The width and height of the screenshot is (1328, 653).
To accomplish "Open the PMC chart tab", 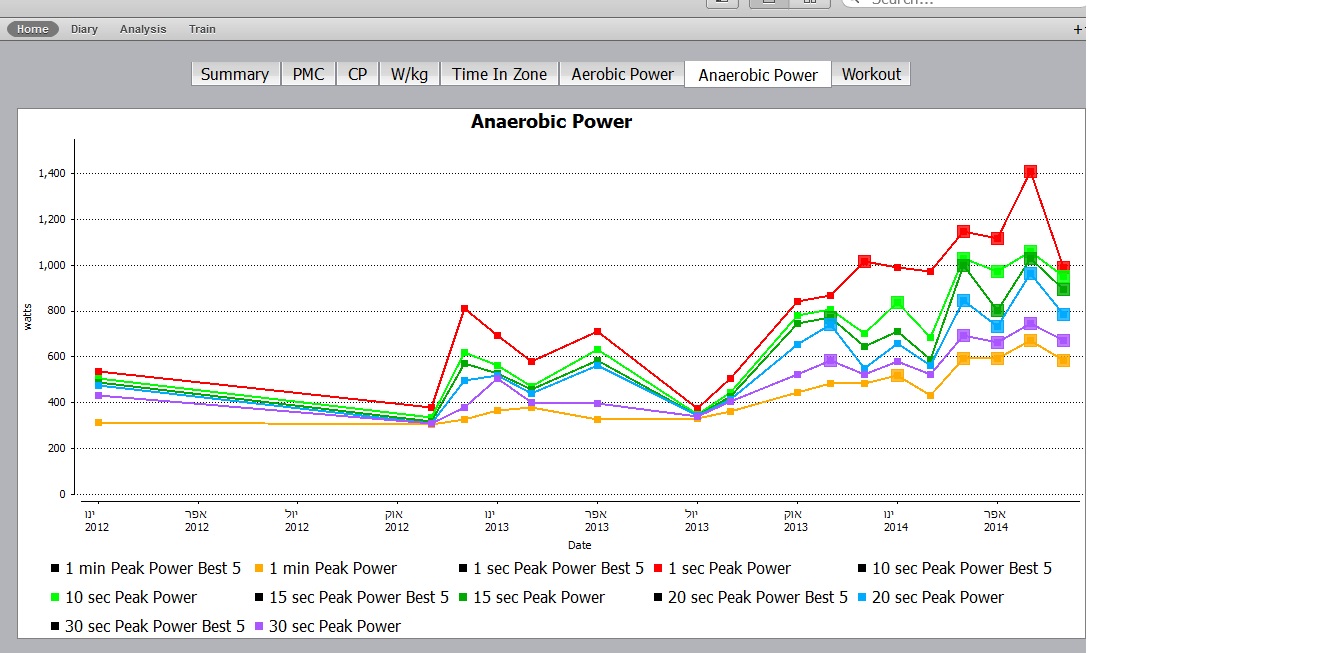I will tap(308, 74).
